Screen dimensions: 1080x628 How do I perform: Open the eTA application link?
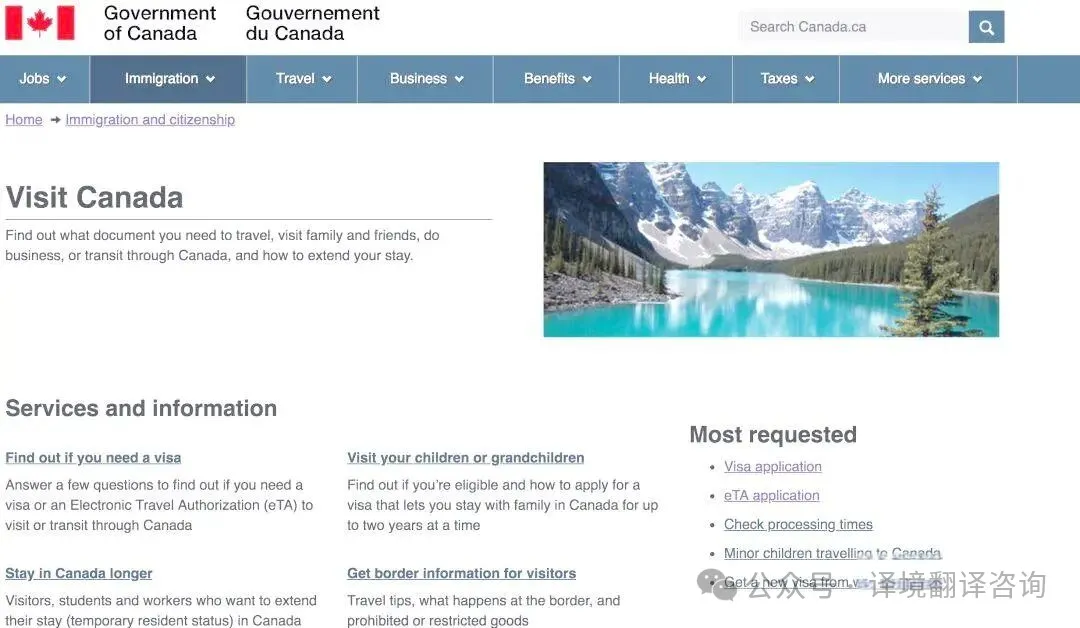pyautogui.click(x=771, y=496)
